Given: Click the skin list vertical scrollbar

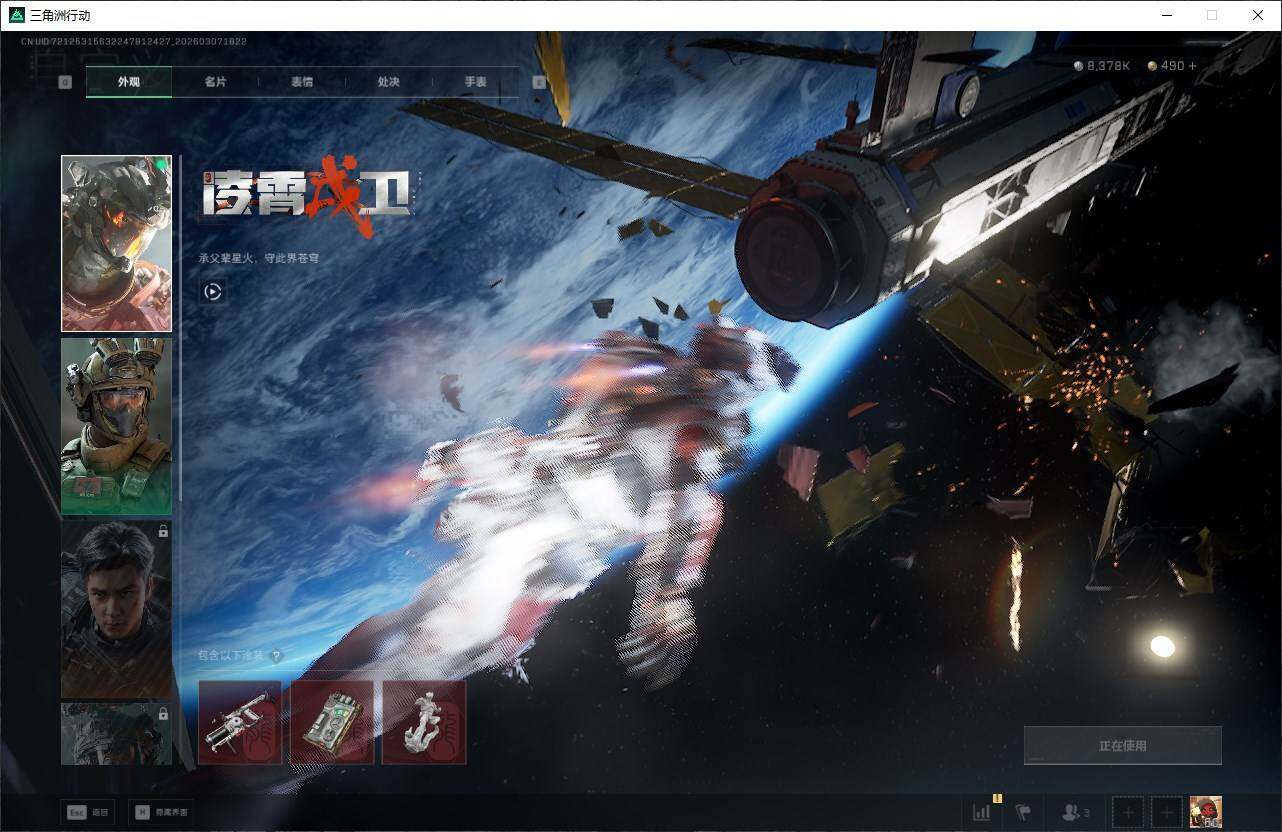Looking at the screenshot, I should coord(180,328).
